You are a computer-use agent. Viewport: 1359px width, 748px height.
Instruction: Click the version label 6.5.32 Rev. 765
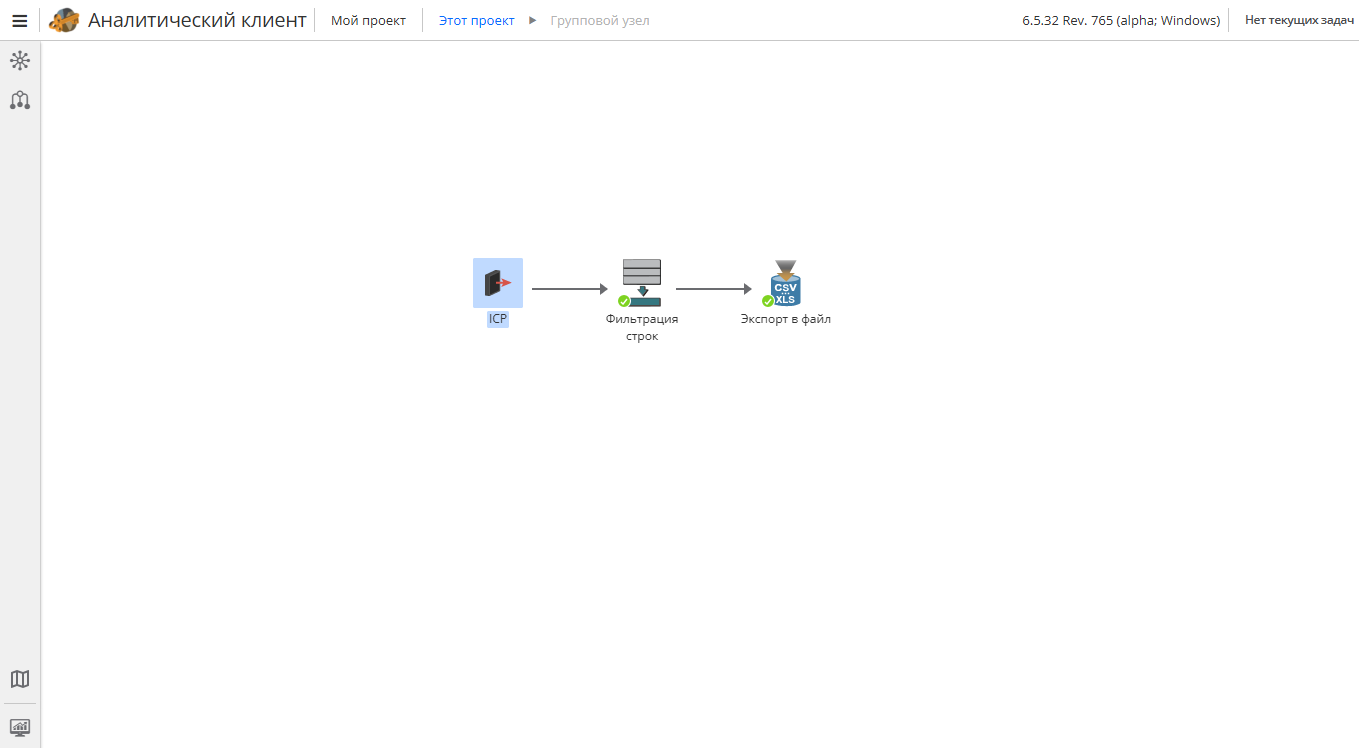click(x=1121, y=21)
